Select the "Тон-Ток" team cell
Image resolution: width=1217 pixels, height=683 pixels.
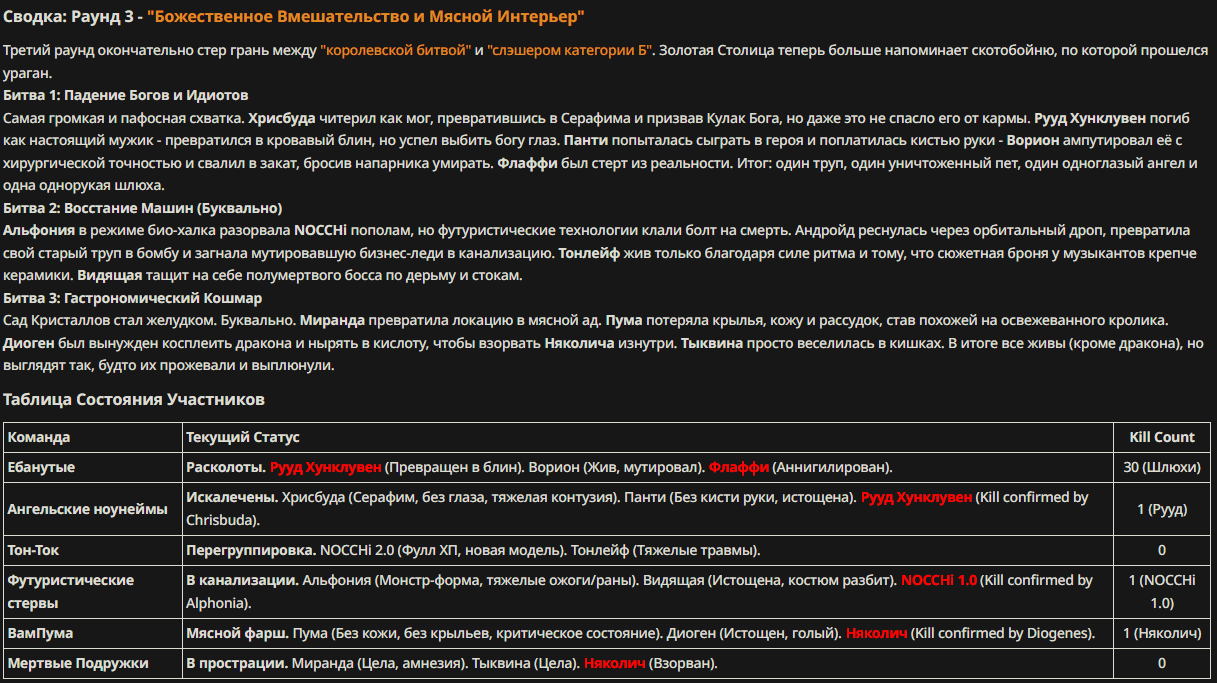93,550
